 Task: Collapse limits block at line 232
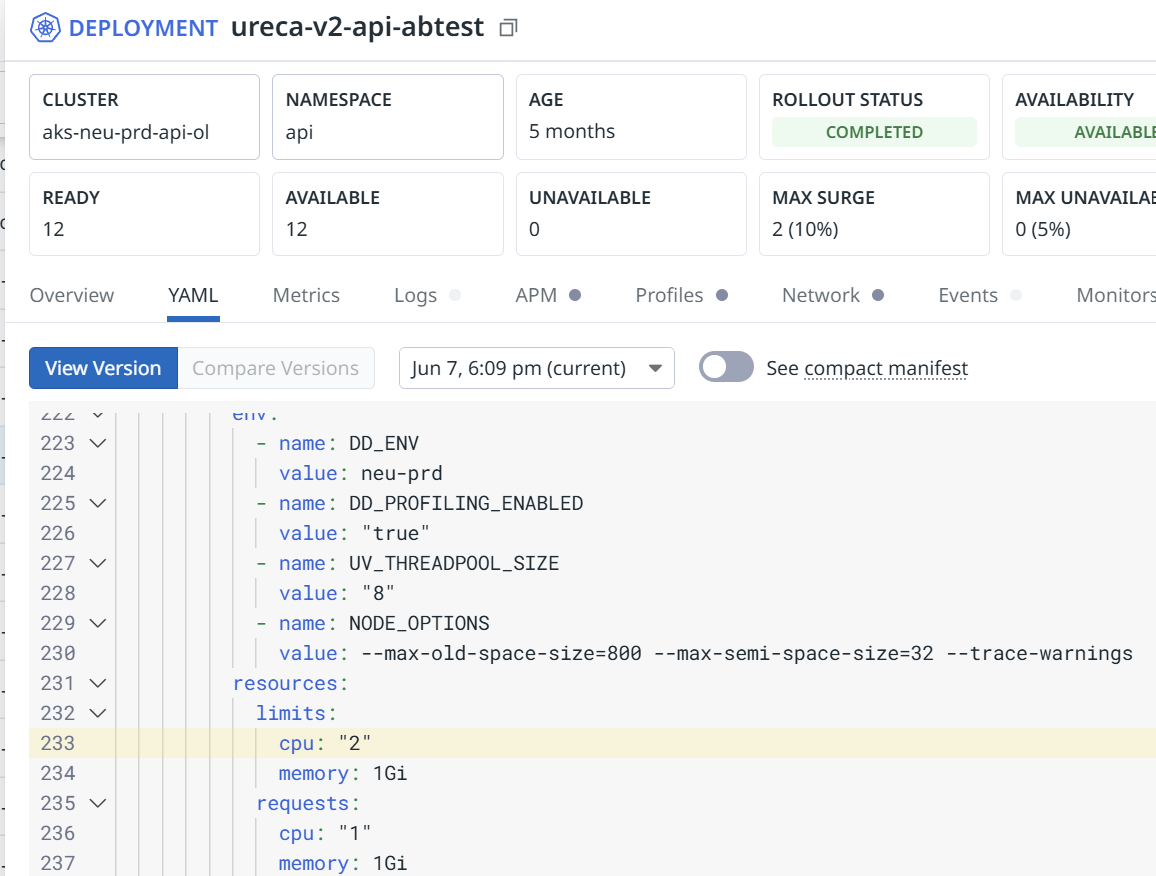(97, 713)
